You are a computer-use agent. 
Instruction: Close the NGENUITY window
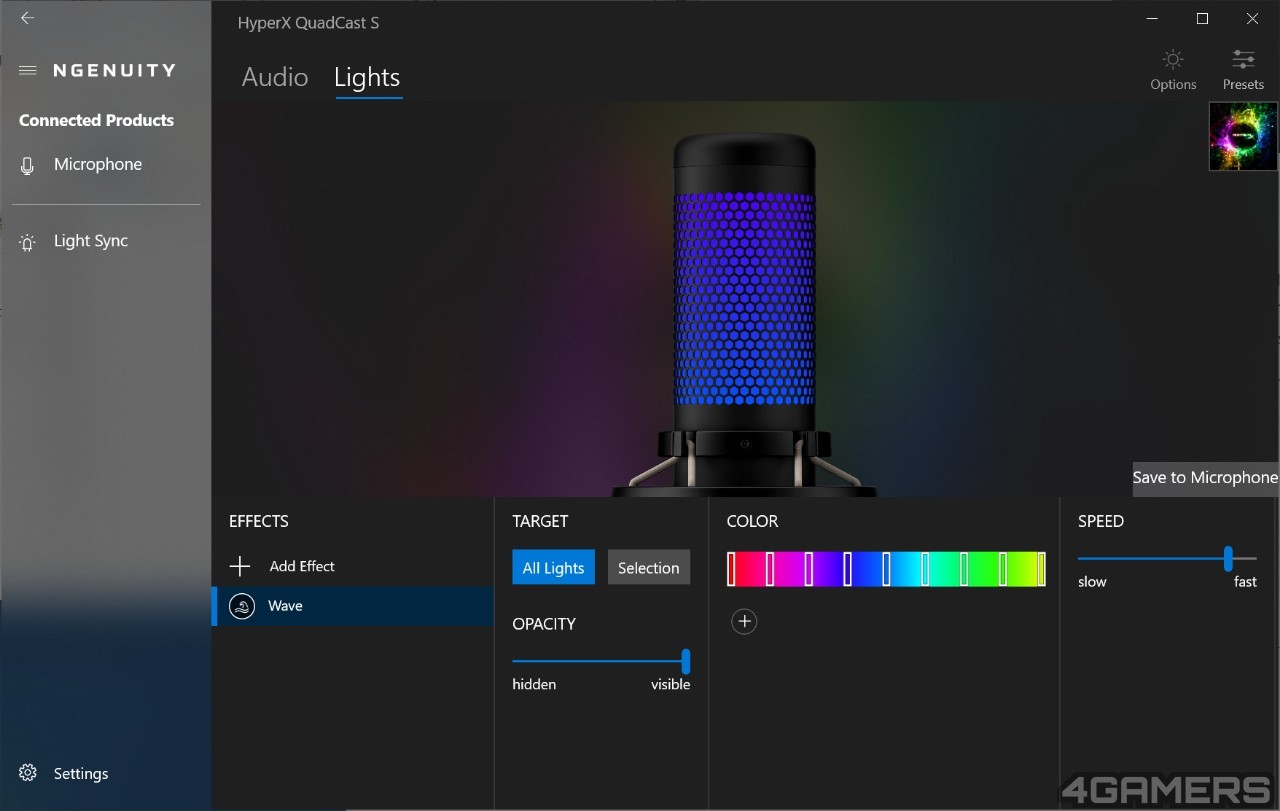coord(1252,18)
